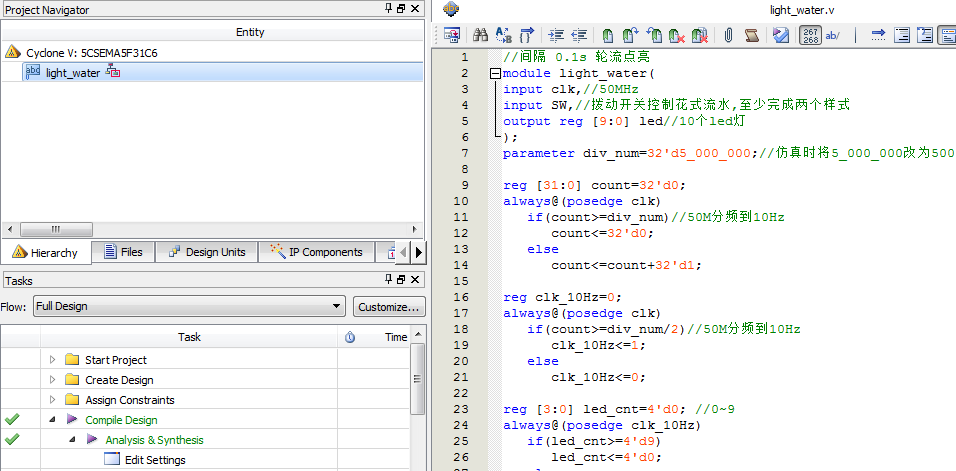Open the Replace (A to B) tool
The height and width of the screenshot is (471, 956).
point(504,35)
